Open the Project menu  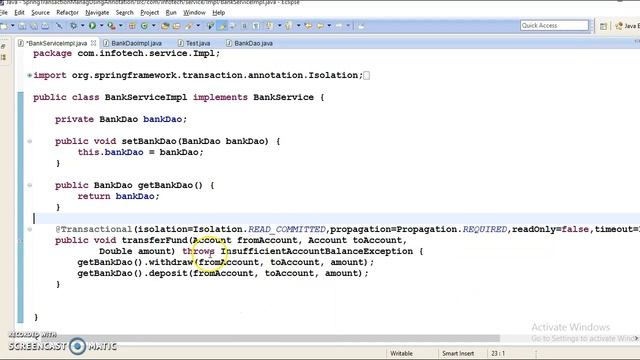point(149,13)
